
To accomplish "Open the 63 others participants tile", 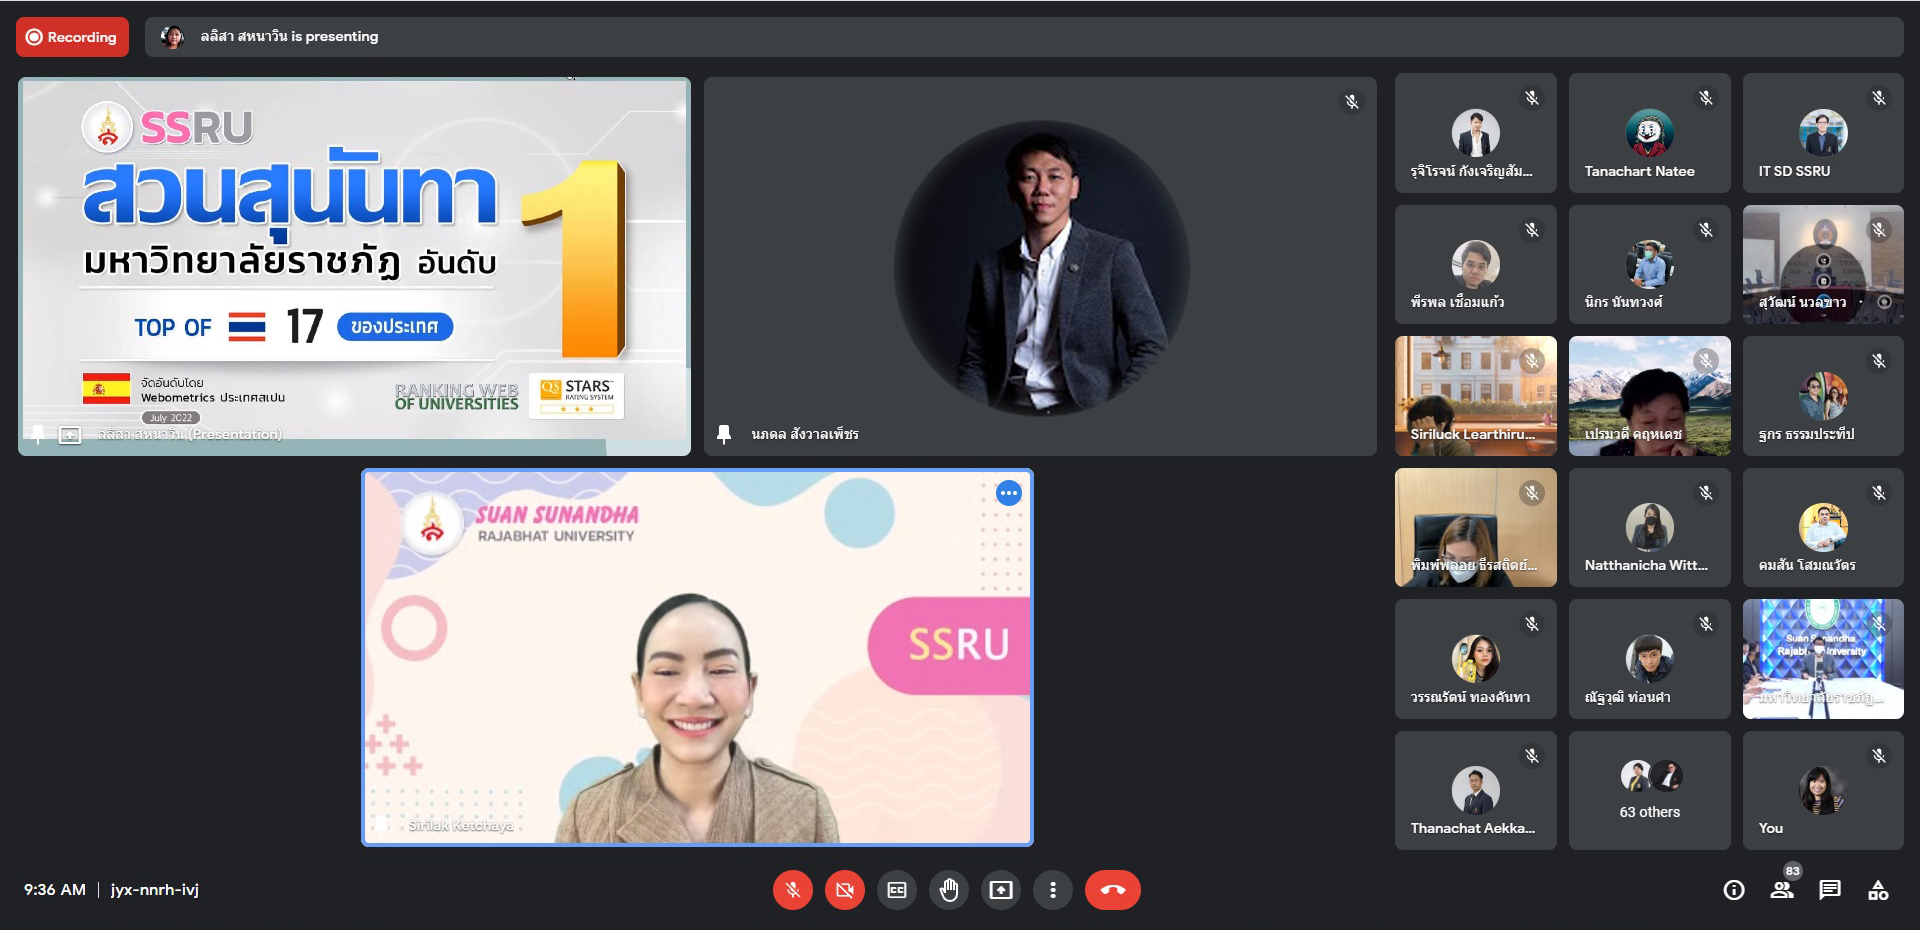I will 1649,791.
